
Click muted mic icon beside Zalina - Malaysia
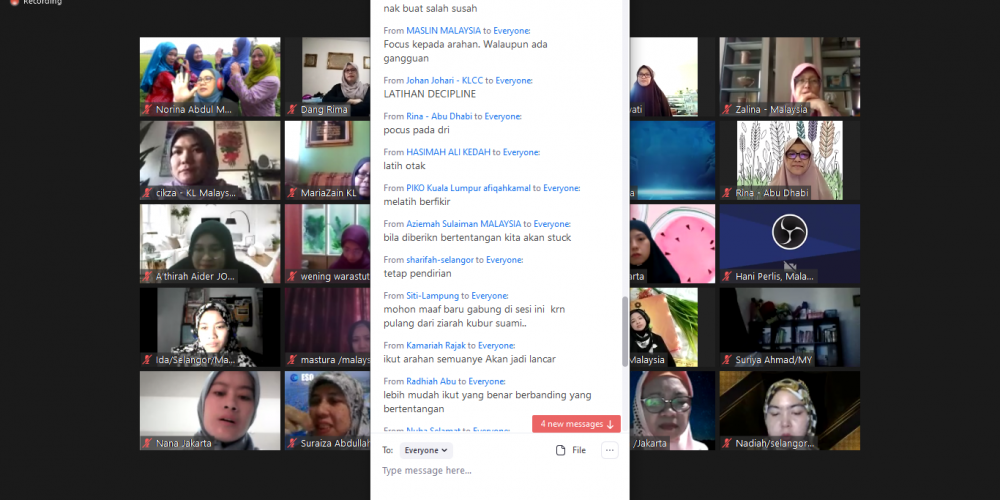click(x=728, y=109)
